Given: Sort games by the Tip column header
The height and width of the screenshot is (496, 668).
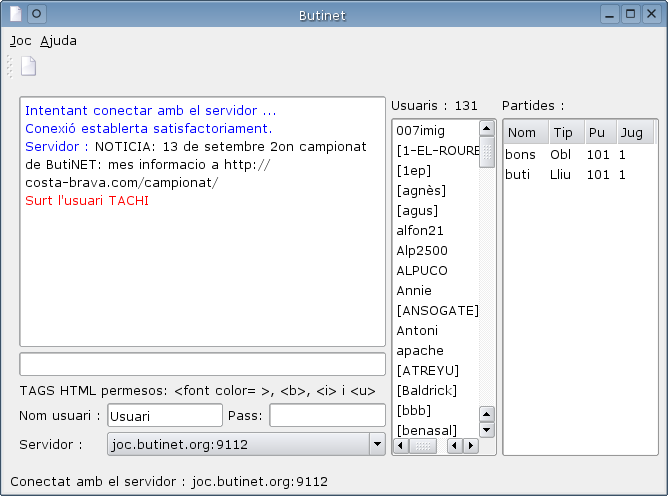Looking at the screenshot, I should tap(566, 133).
